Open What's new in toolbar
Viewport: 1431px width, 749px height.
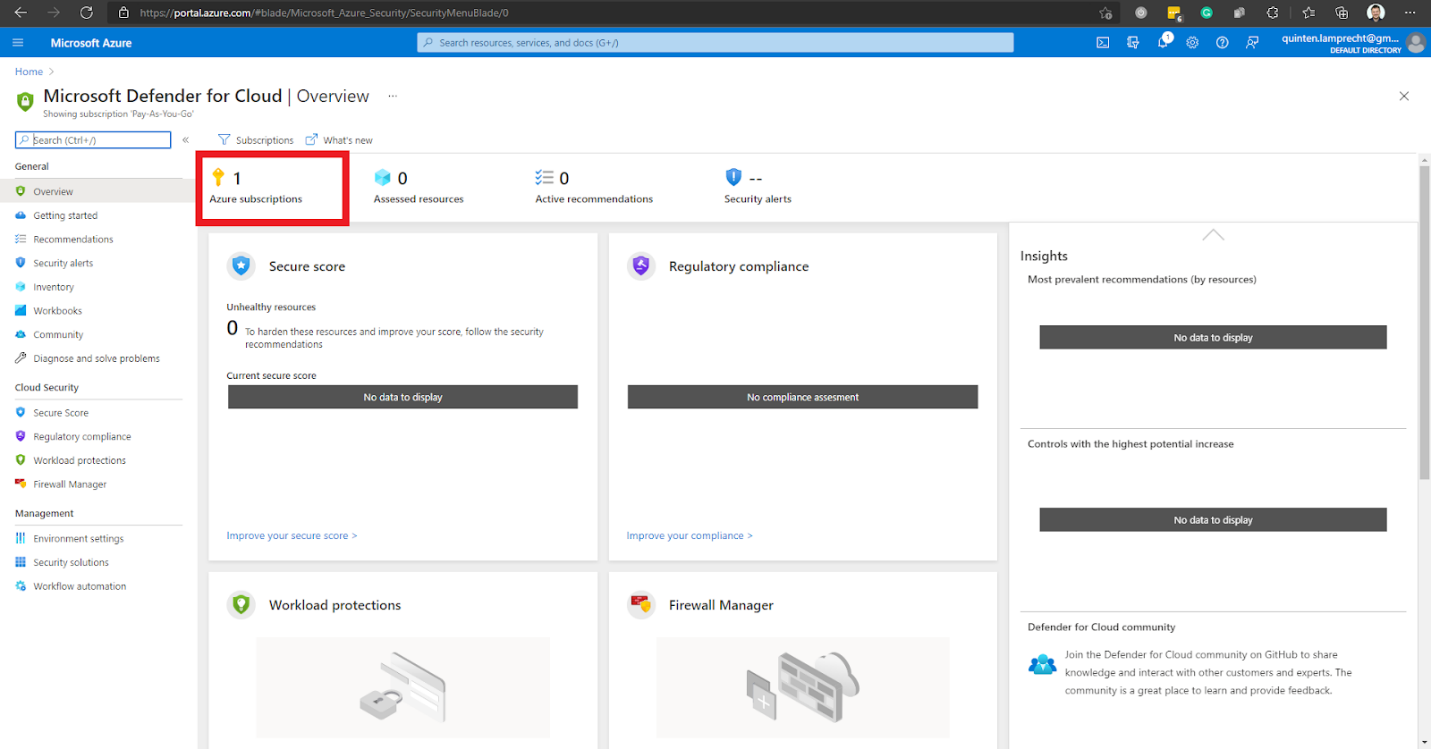point(339,140)
